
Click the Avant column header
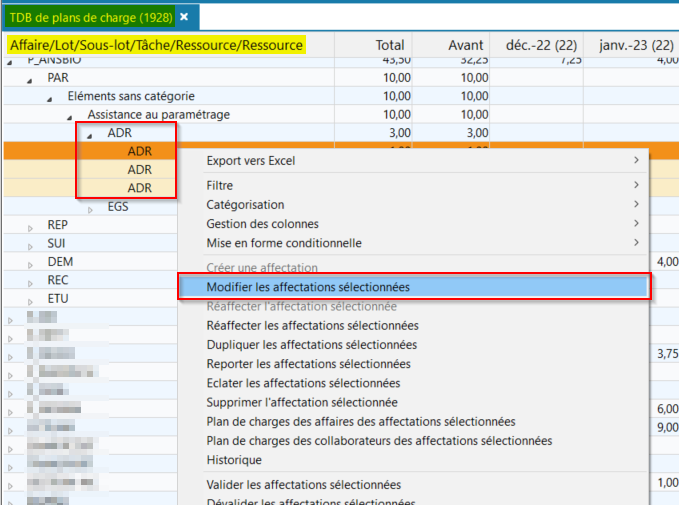pyautogui.click(x=466, y=45)
